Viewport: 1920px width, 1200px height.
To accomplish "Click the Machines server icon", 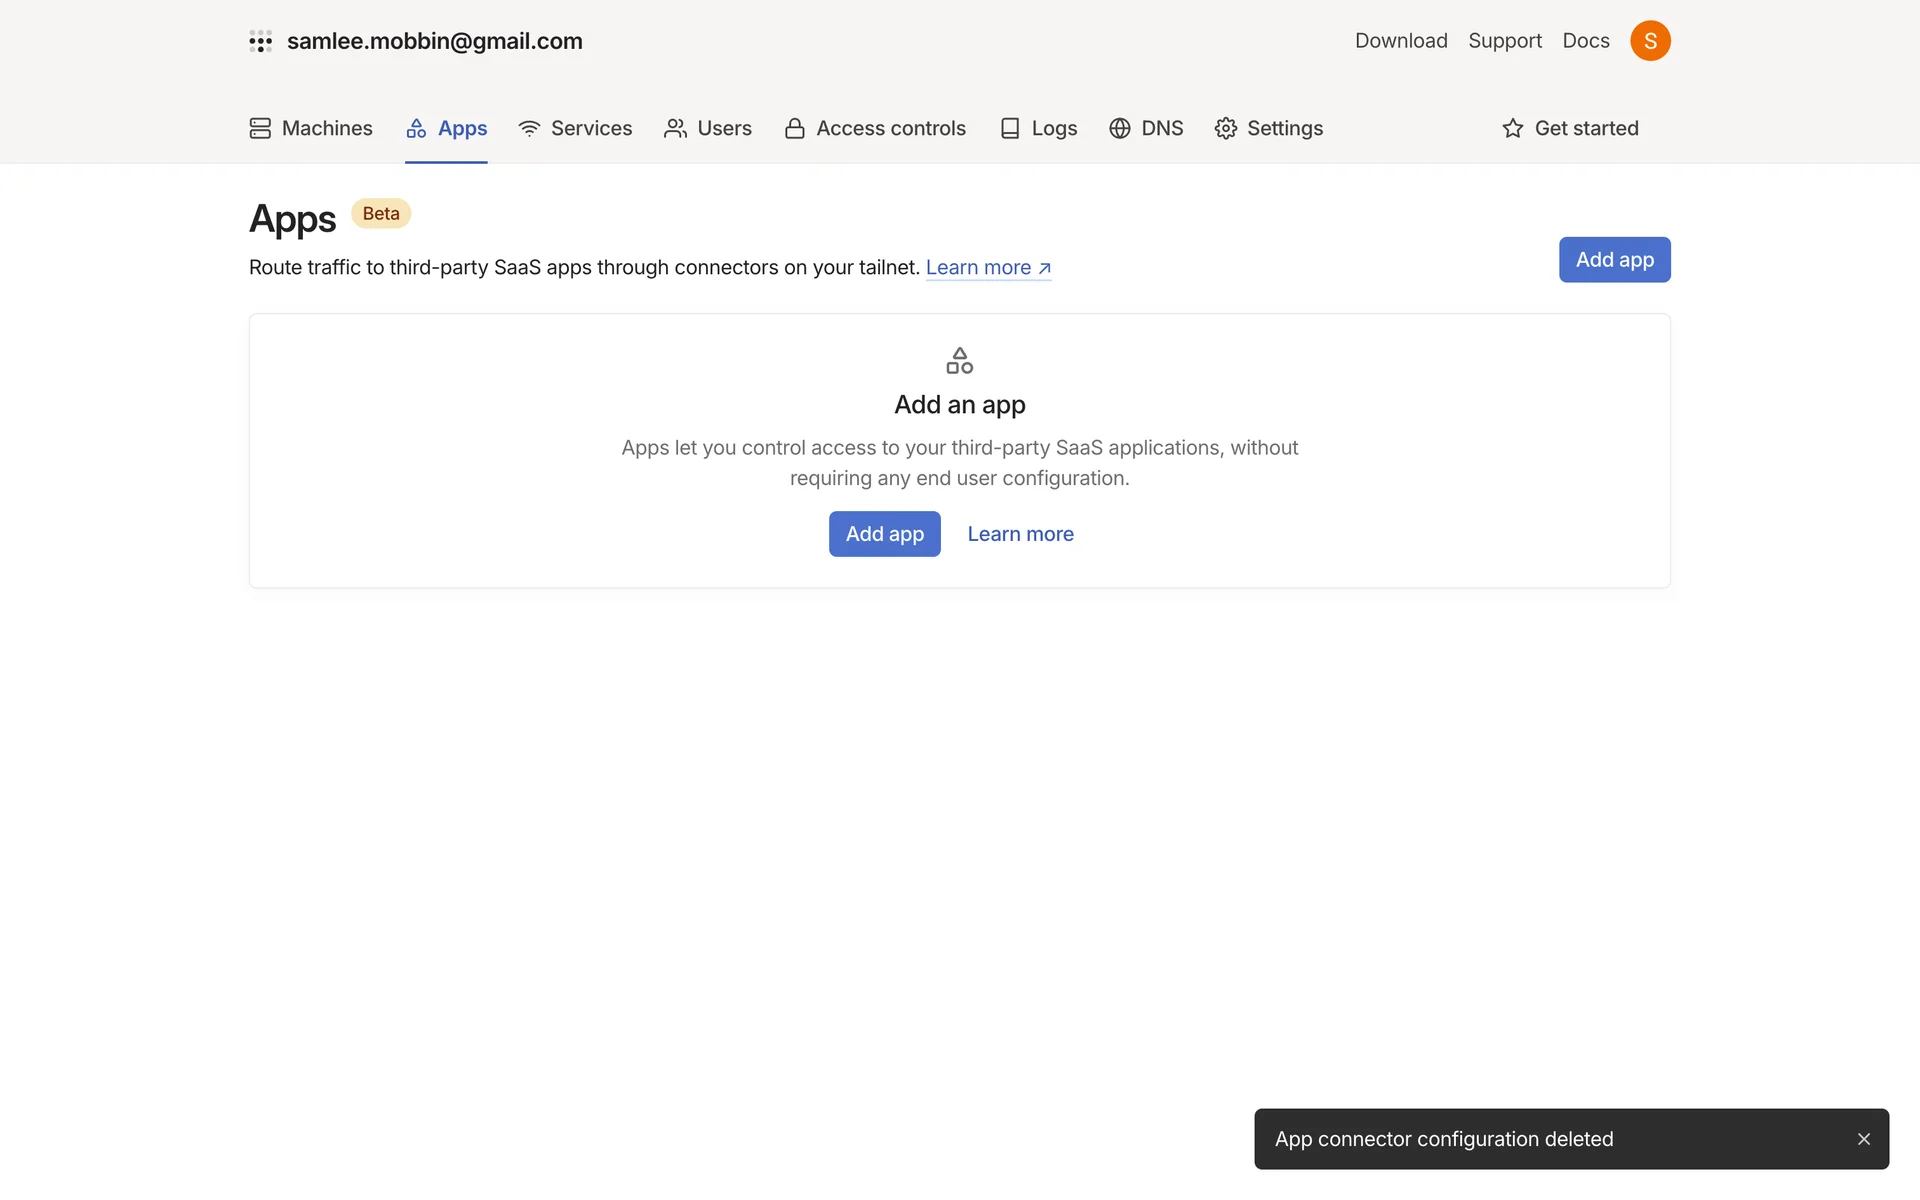I will 260,128.
